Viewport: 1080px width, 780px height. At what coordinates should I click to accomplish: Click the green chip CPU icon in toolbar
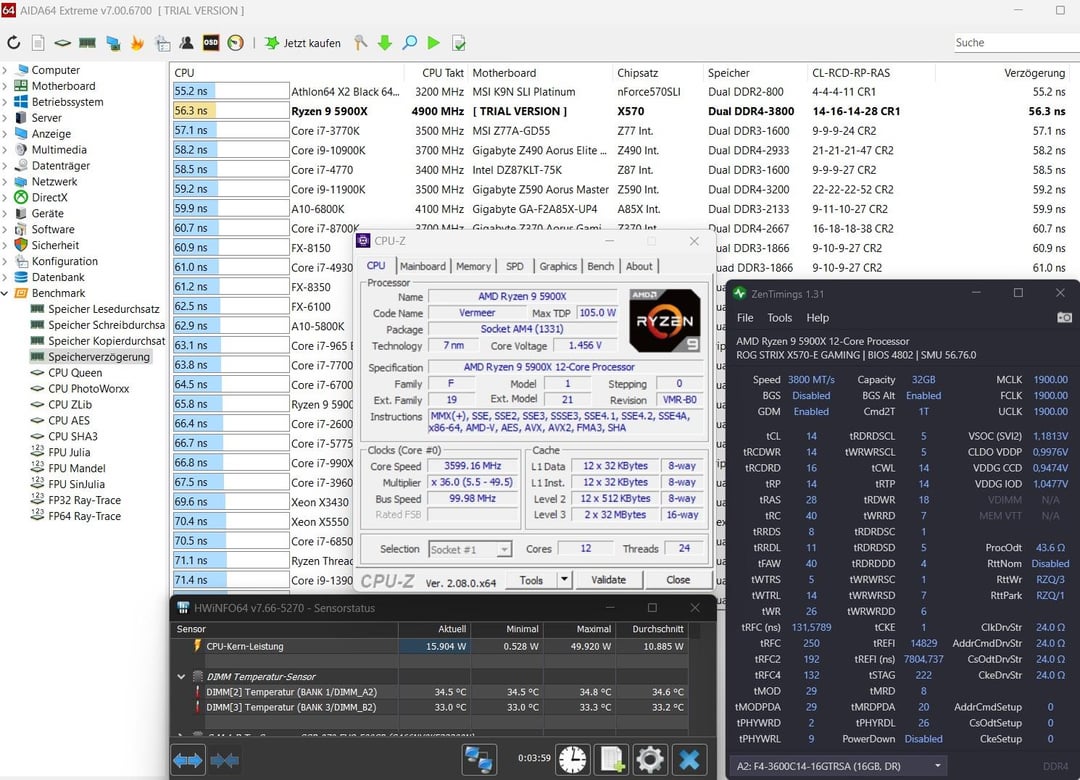point(63,43)
